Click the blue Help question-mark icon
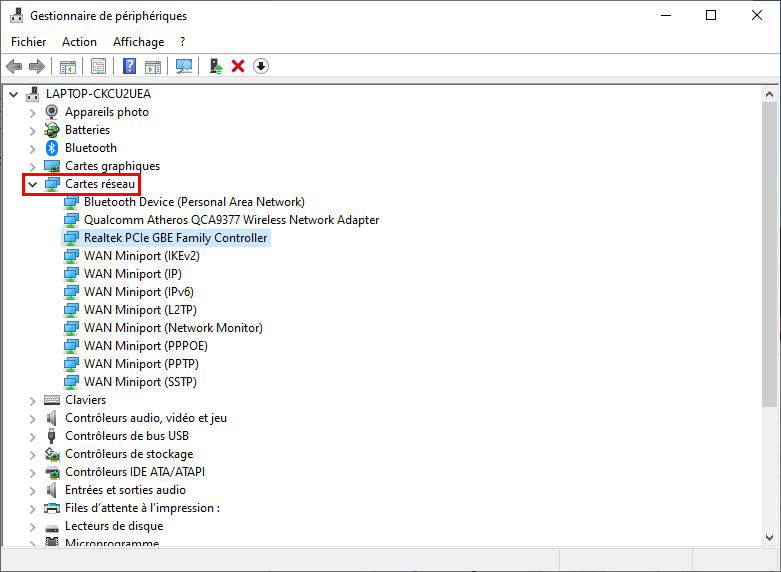This screenshot has width=781, height=572. 129,66
